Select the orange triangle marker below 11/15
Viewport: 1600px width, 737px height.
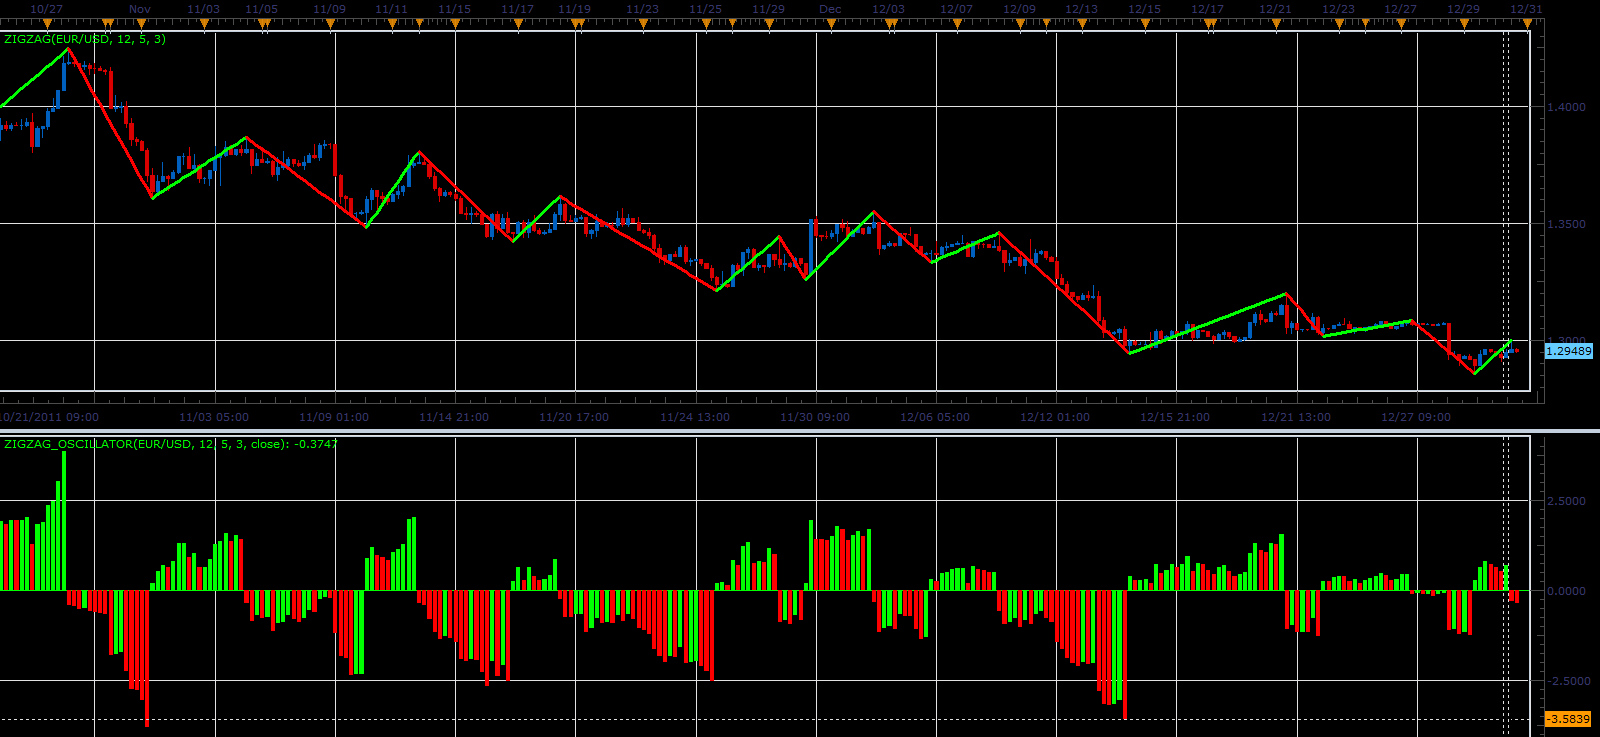tap(455, 25)
